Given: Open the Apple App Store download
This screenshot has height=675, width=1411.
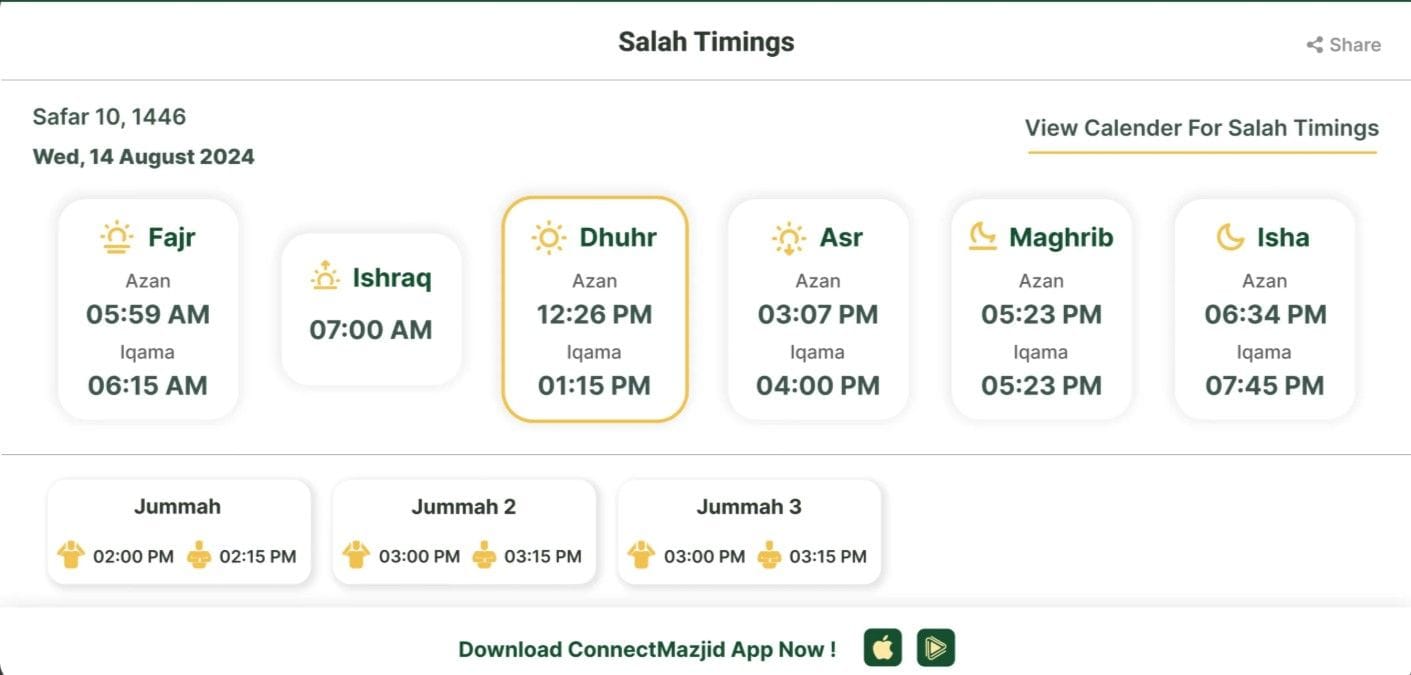Looking at the screenshot, I should click(882, 648).
